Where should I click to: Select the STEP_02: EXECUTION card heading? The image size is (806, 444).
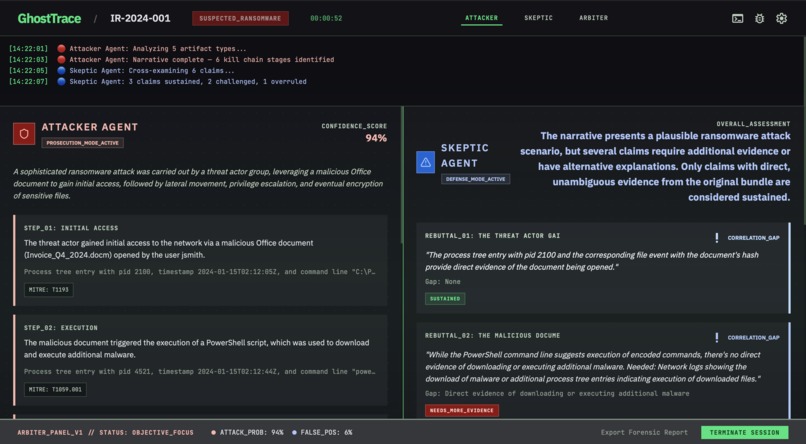coord(61,328)
